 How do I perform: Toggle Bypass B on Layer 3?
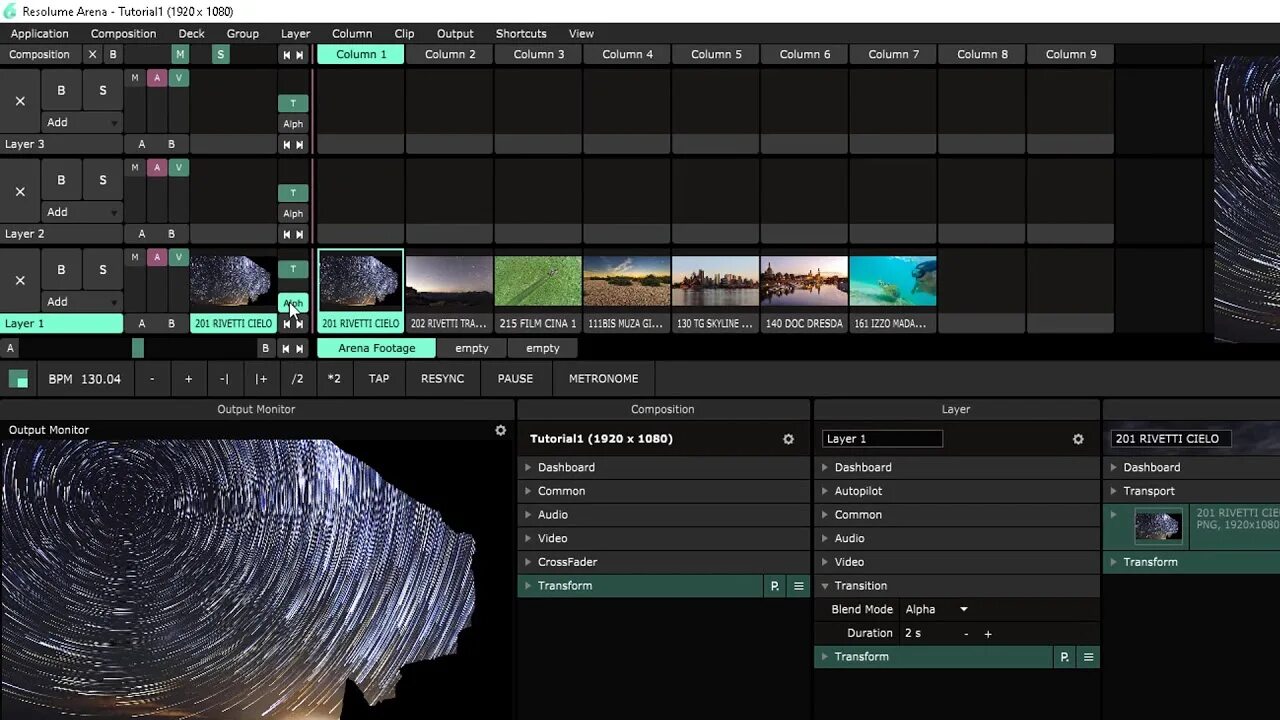tap(61, 90)
